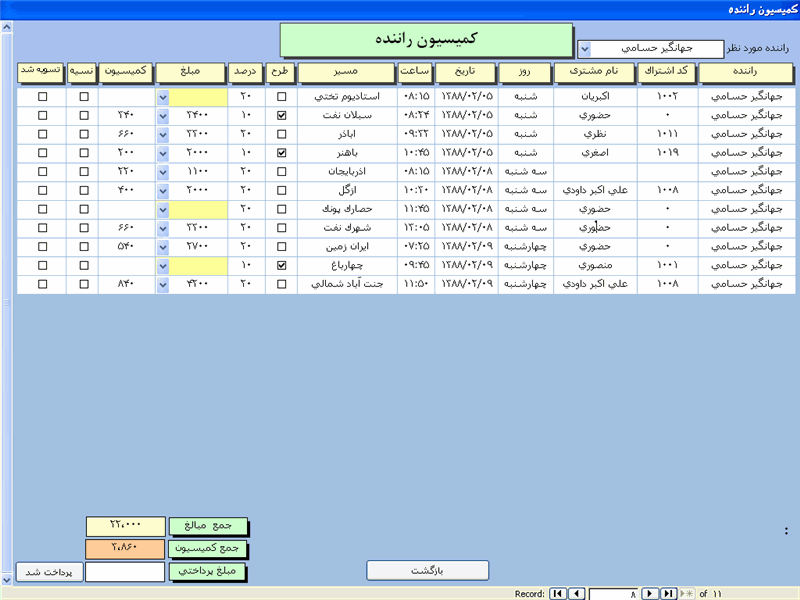This screenshot has height=600, width=800.
Task: Toggle طرح checkbox in سيلان نفت row
Action: click(281, 116)
